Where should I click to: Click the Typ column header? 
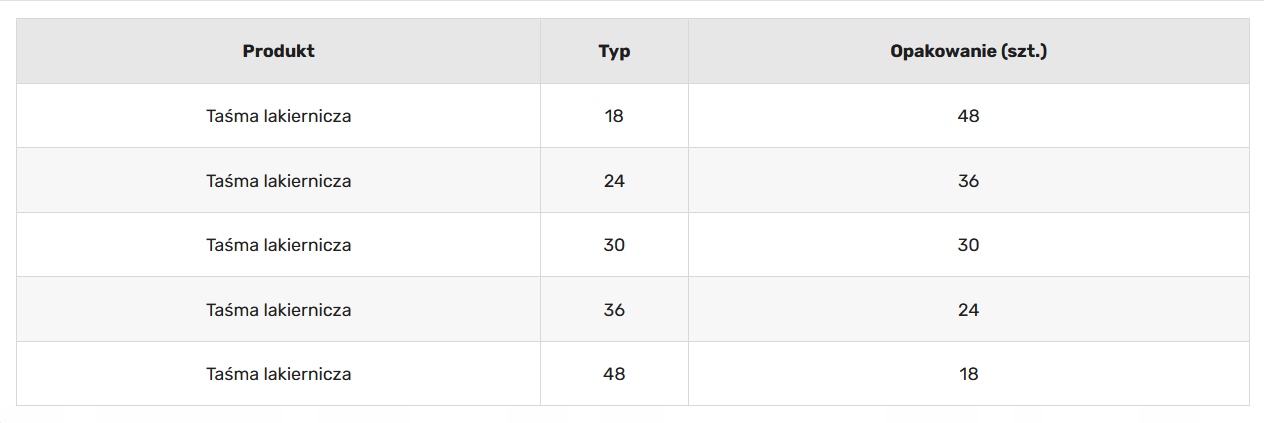(x=614, y=51)
